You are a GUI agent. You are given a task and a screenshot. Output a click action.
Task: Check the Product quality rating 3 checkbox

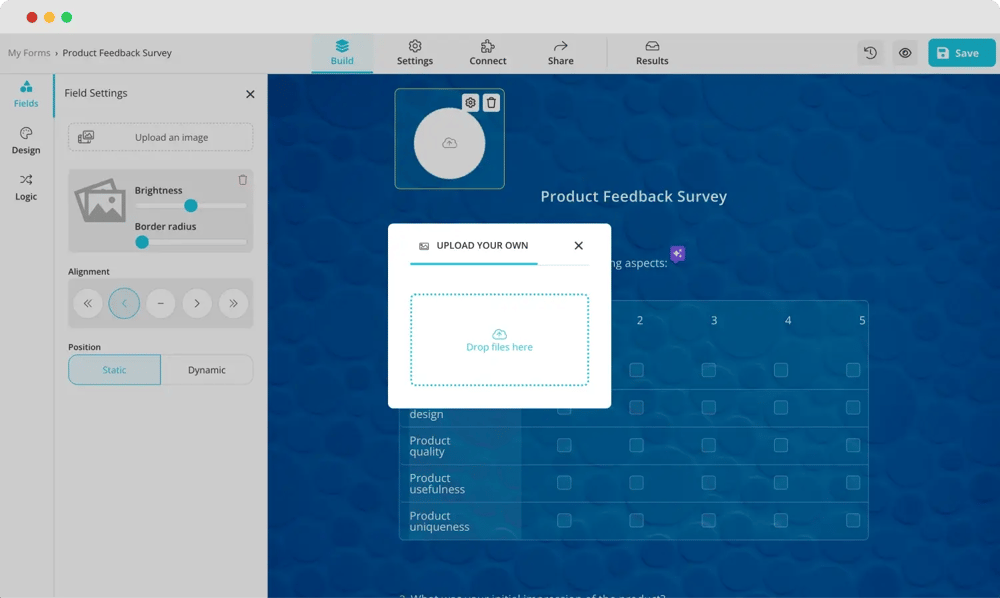click(709, 445)
